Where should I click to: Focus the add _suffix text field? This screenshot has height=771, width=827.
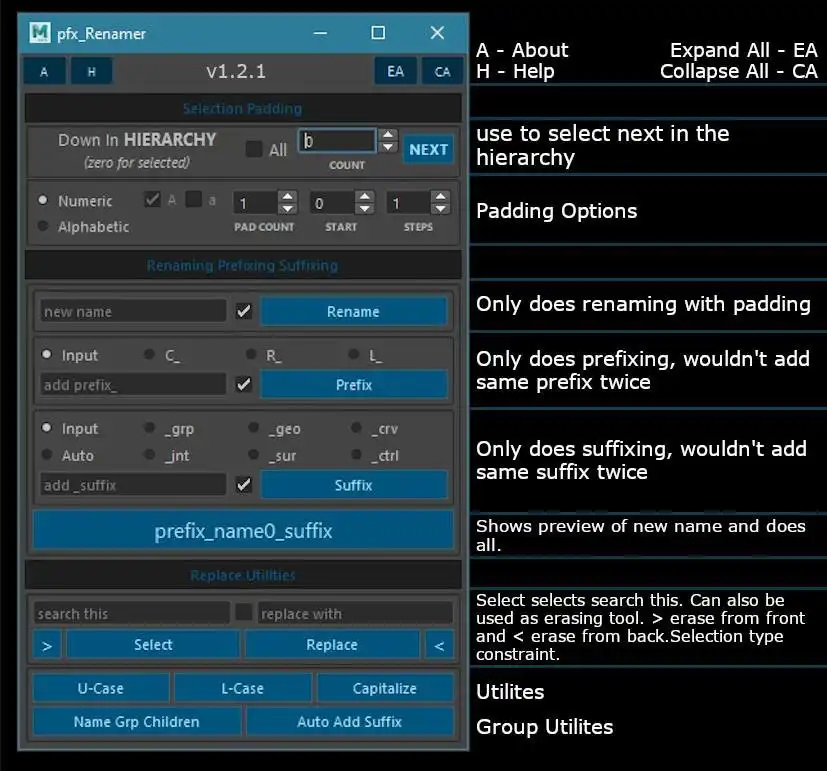click(133, 485)
